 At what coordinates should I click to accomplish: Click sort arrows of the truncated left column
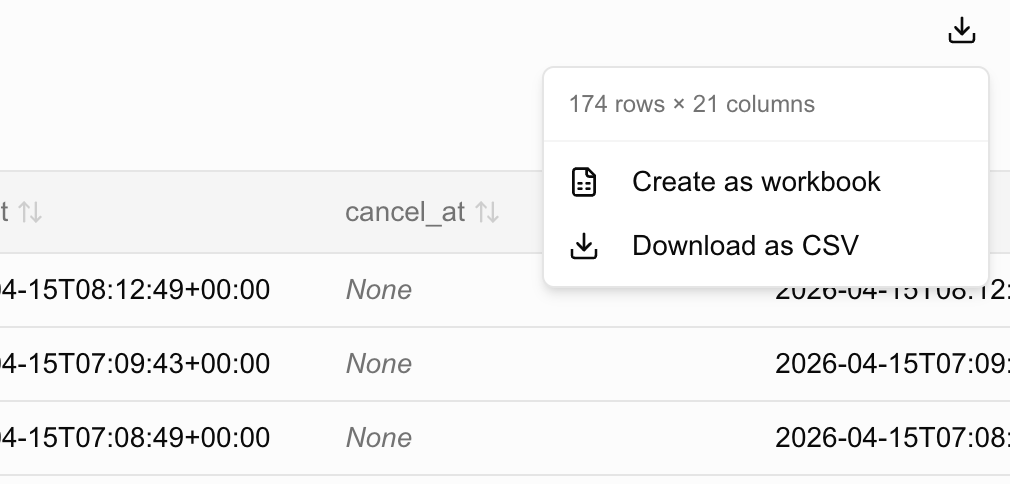30,212
